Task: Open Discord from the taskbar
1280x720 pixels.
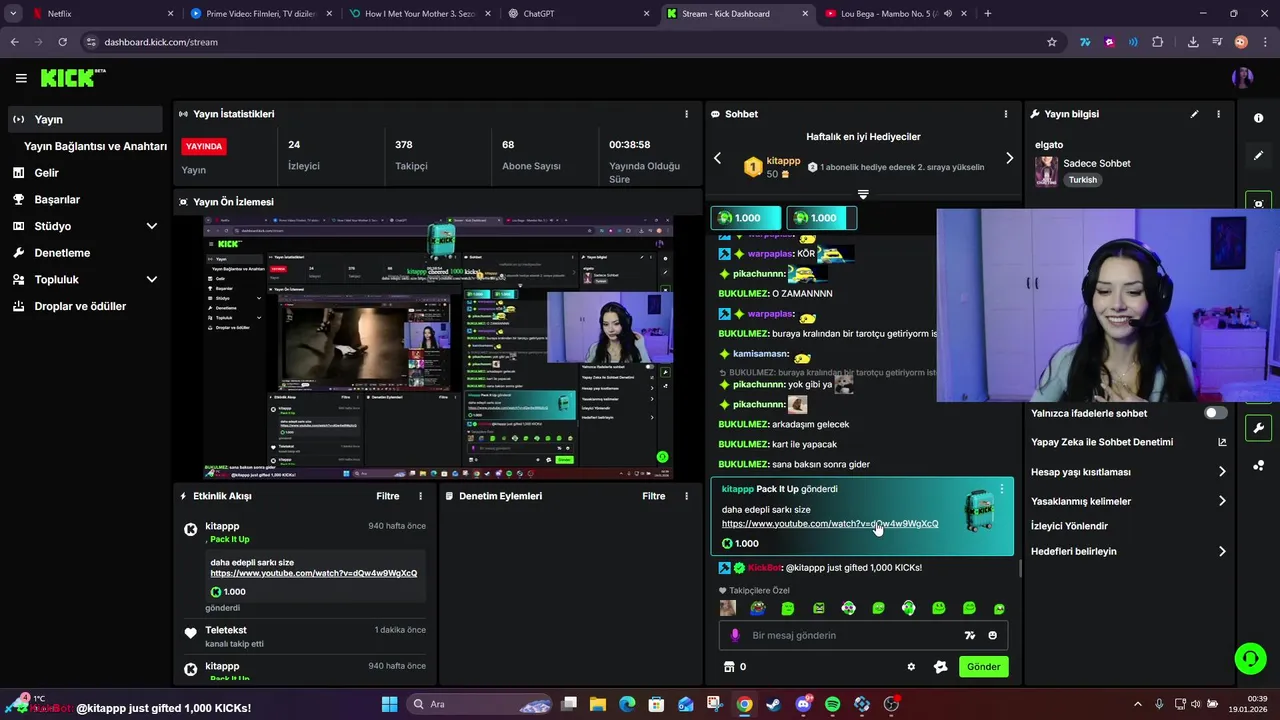Action: tap(803, 704)
